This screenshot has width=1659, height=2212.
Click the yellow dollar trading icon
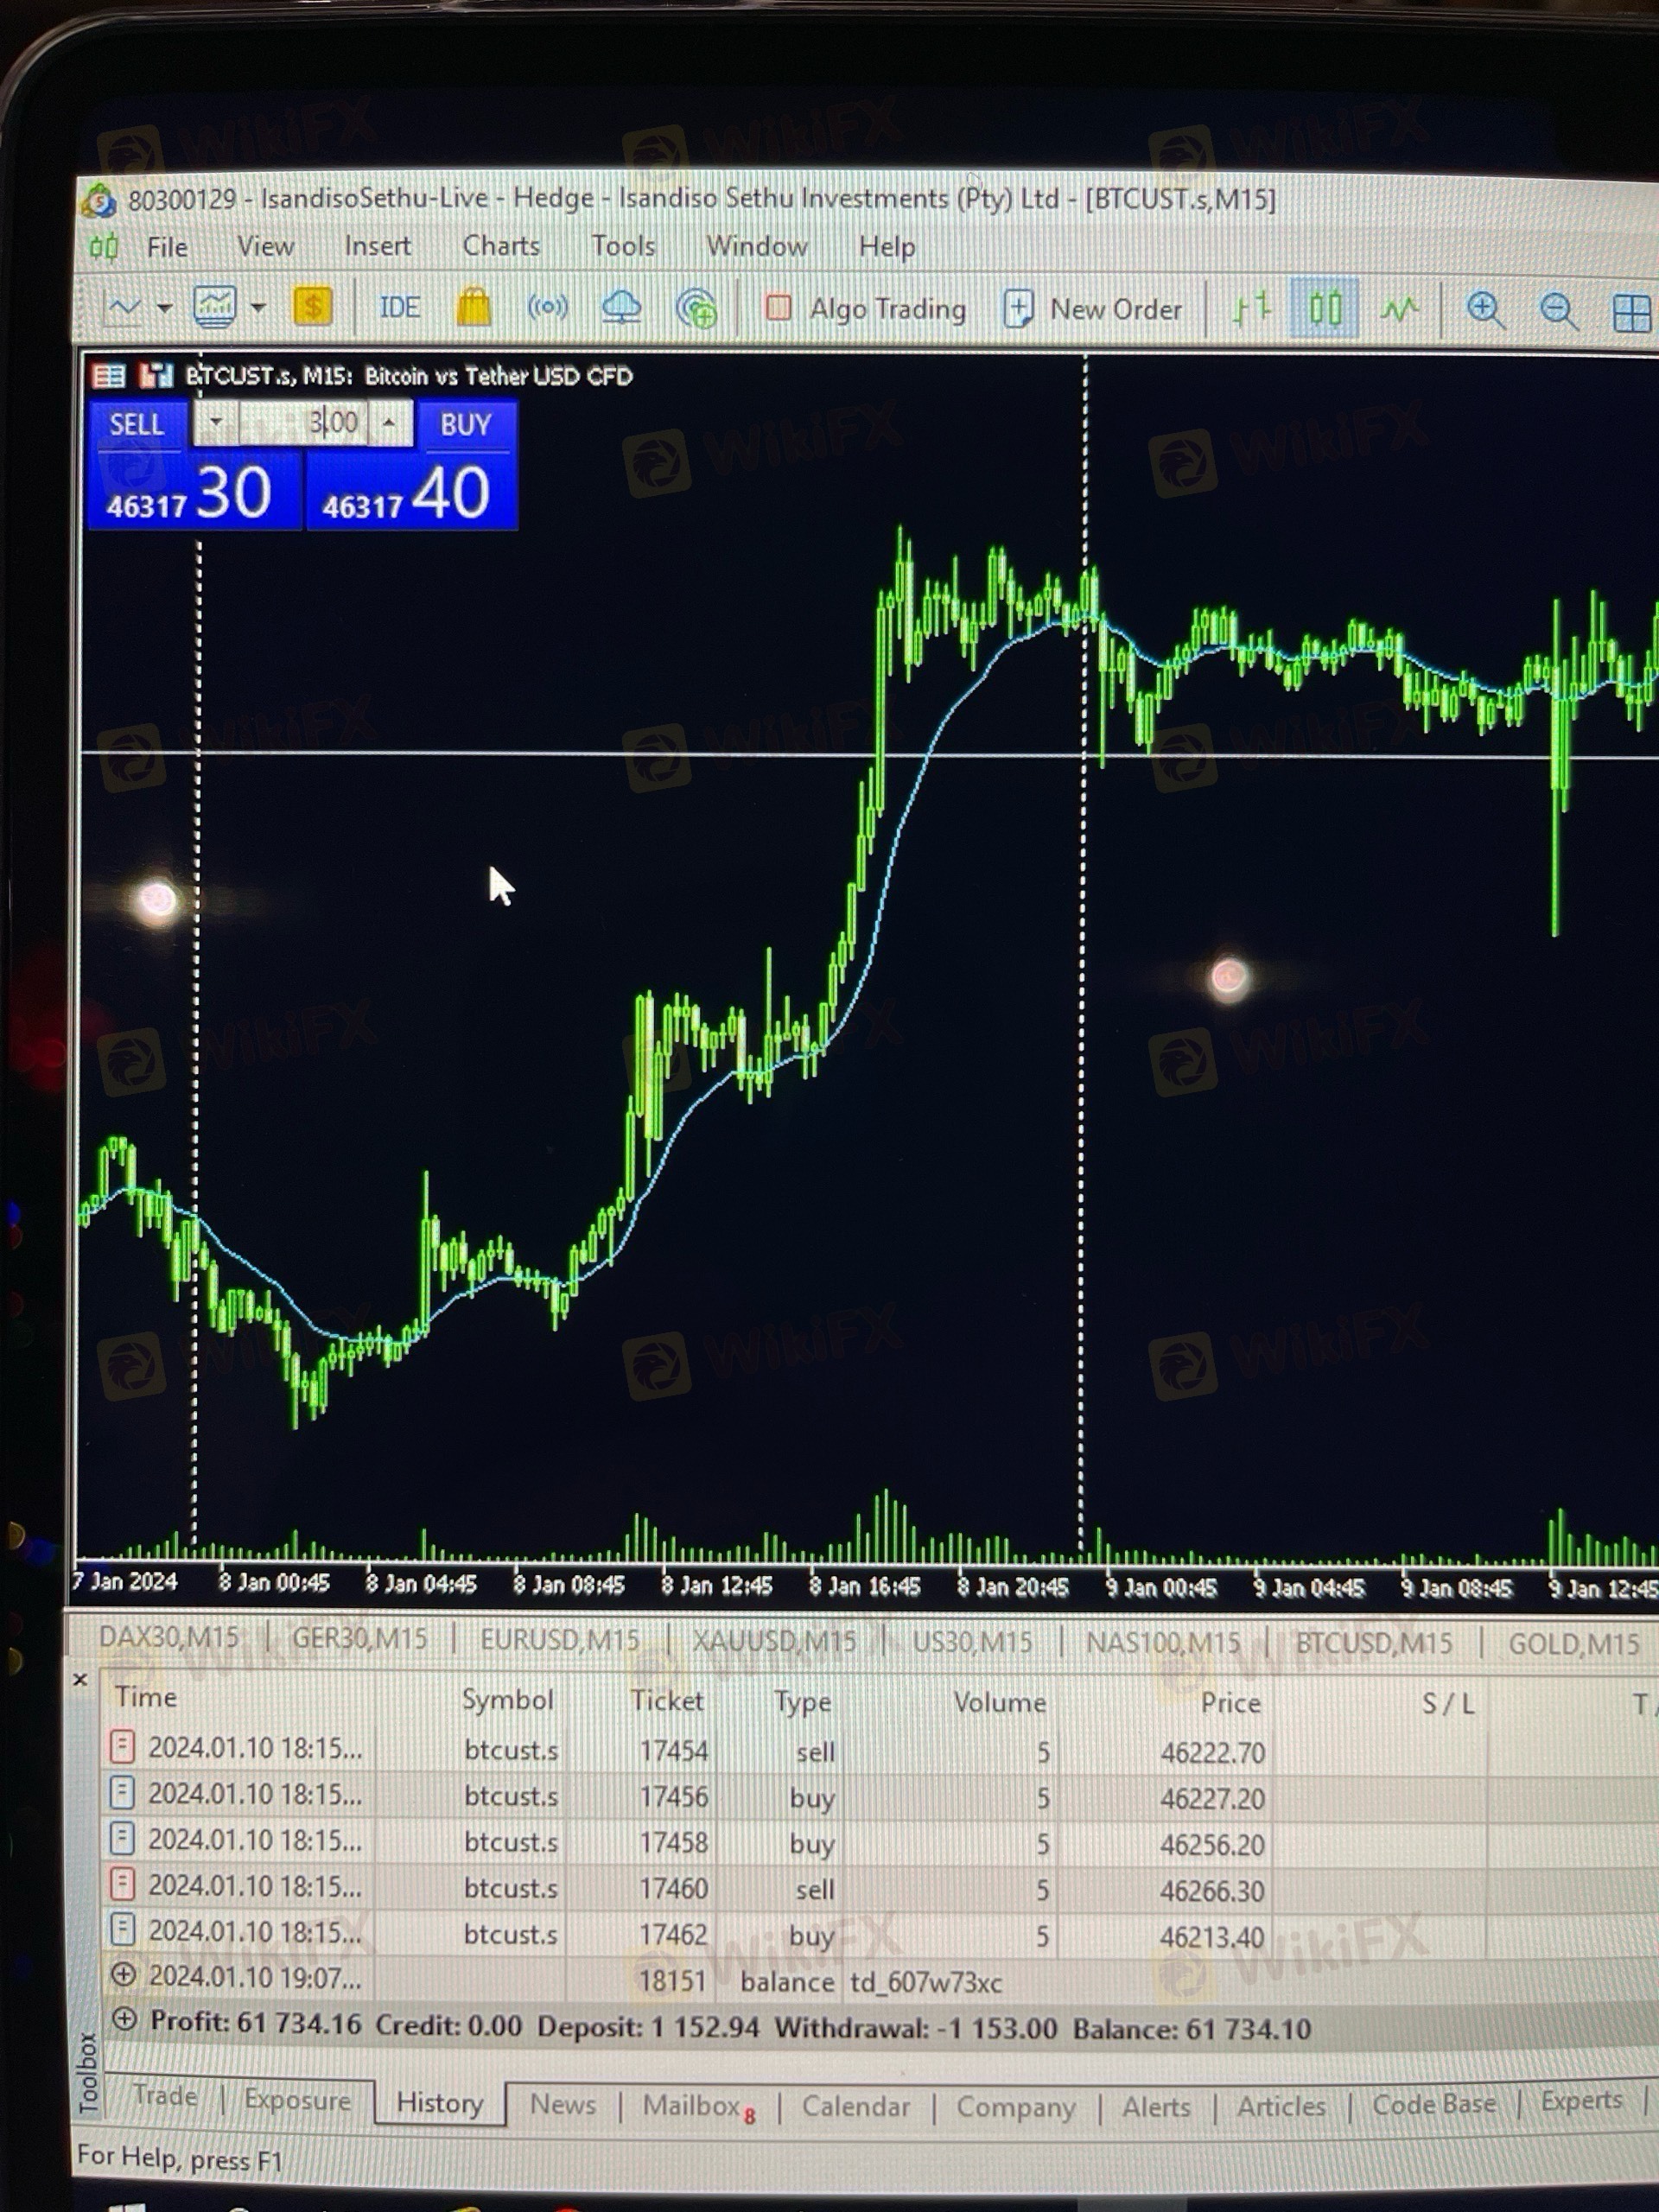312,306
